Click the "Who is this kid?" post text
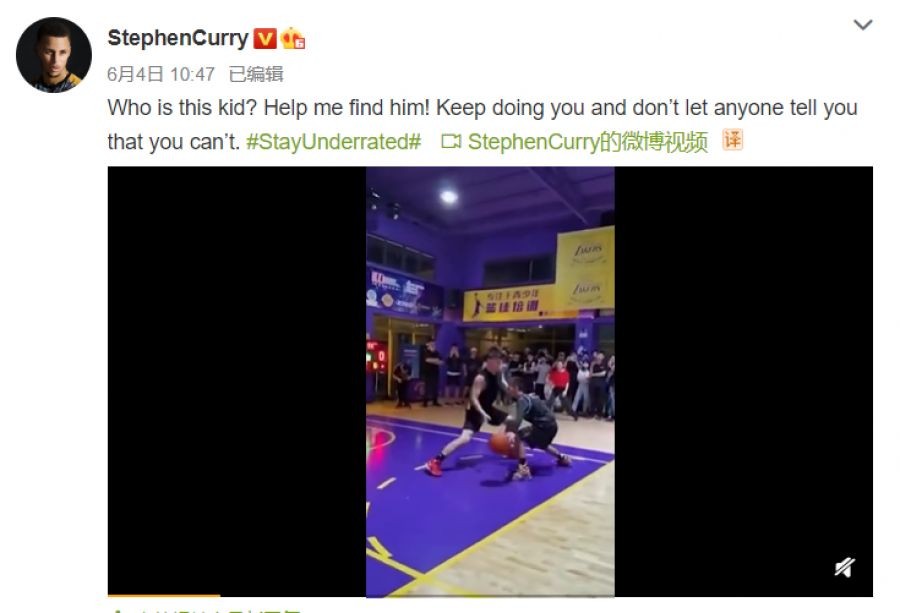The image size is (900, 613). click(x=181, y=108)
